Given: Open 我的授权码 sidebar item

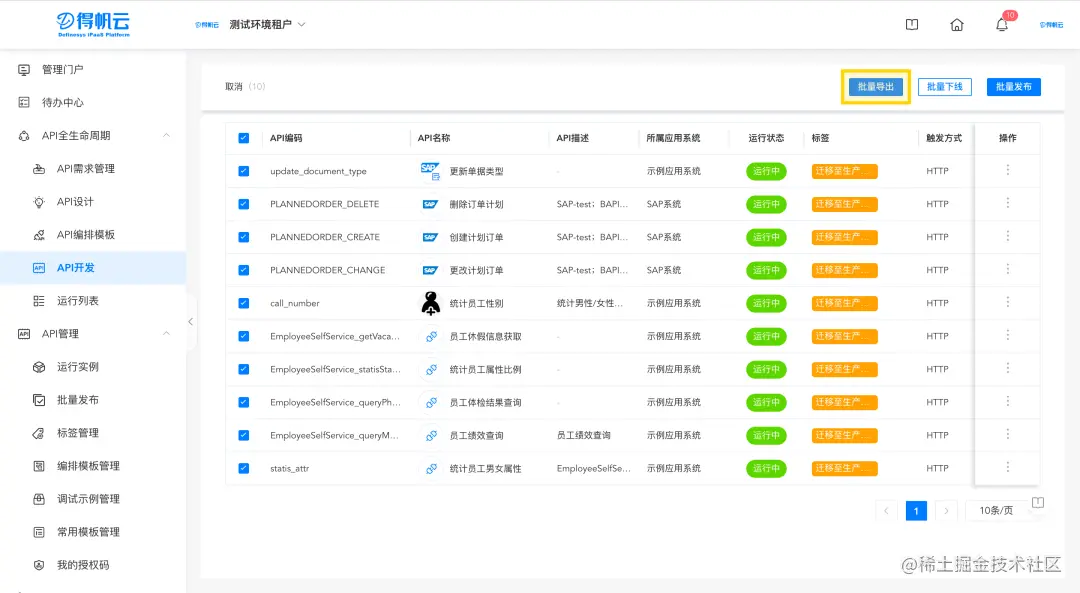Looking at the screenshot, I should point(83,565).
